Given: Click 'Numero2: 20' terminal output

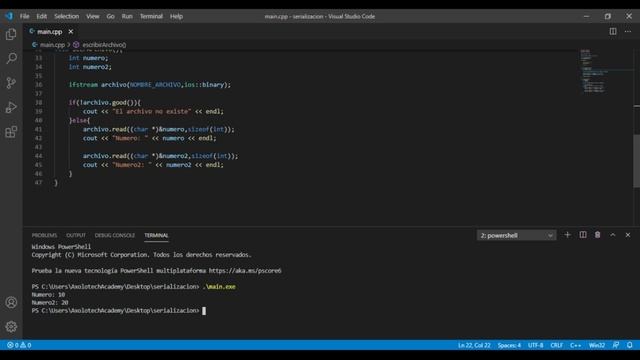Looking at the screenshot, I should point(50,302).
